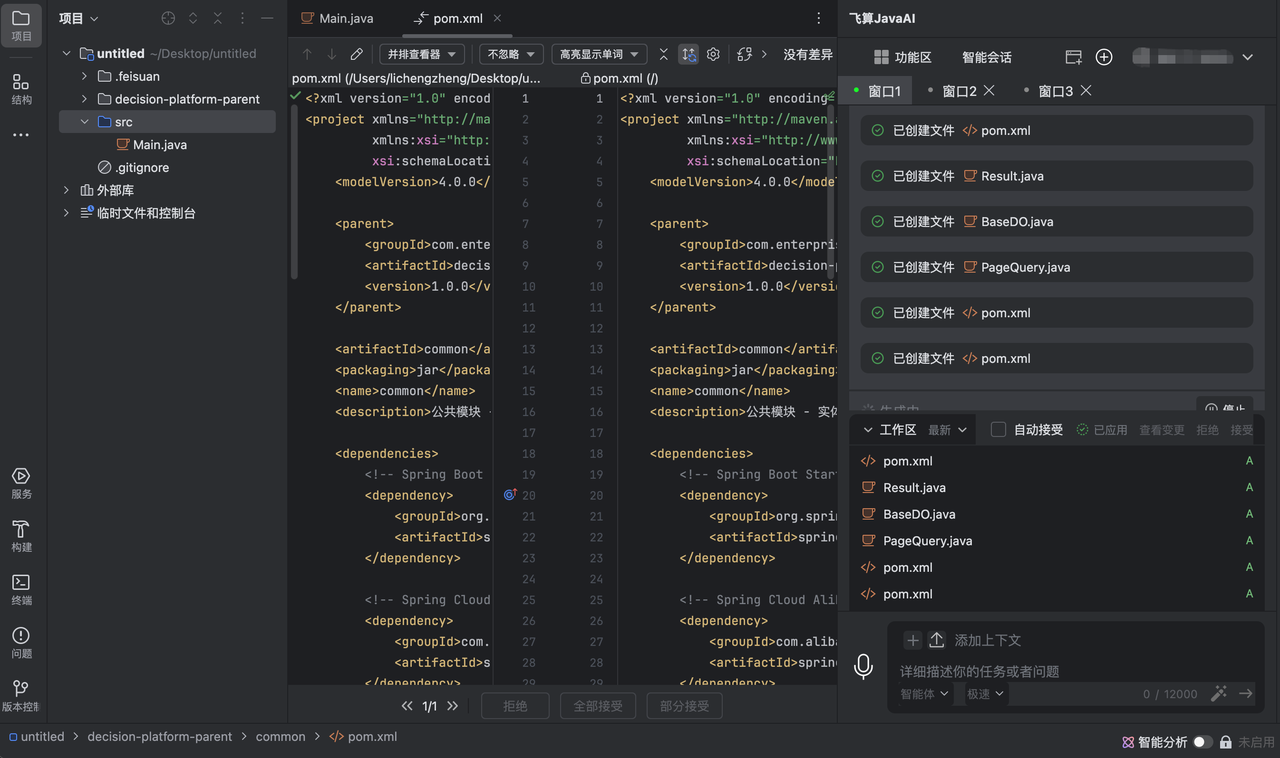Activate voice input with the microphone icon

click(864, 666)
